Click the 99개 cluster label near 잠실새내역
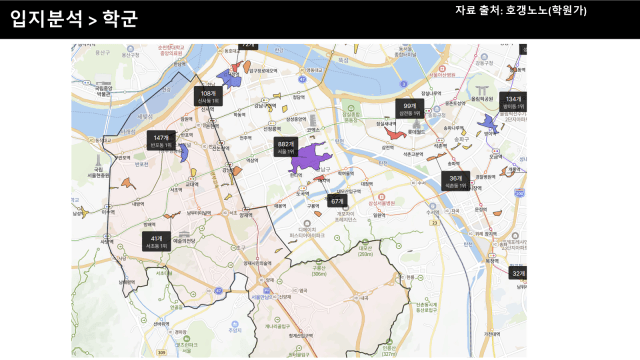The height and width of the screenshot is (360, 640). (409, 109)
